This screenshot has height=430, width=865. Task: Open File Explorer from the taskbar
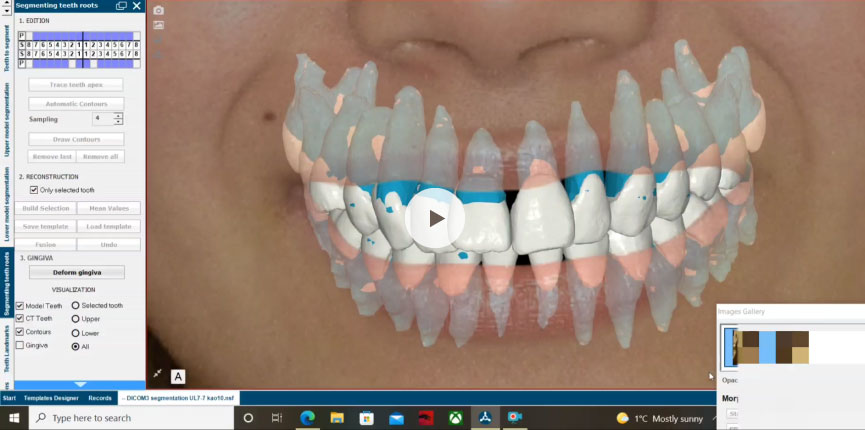(x=337, y=418)
